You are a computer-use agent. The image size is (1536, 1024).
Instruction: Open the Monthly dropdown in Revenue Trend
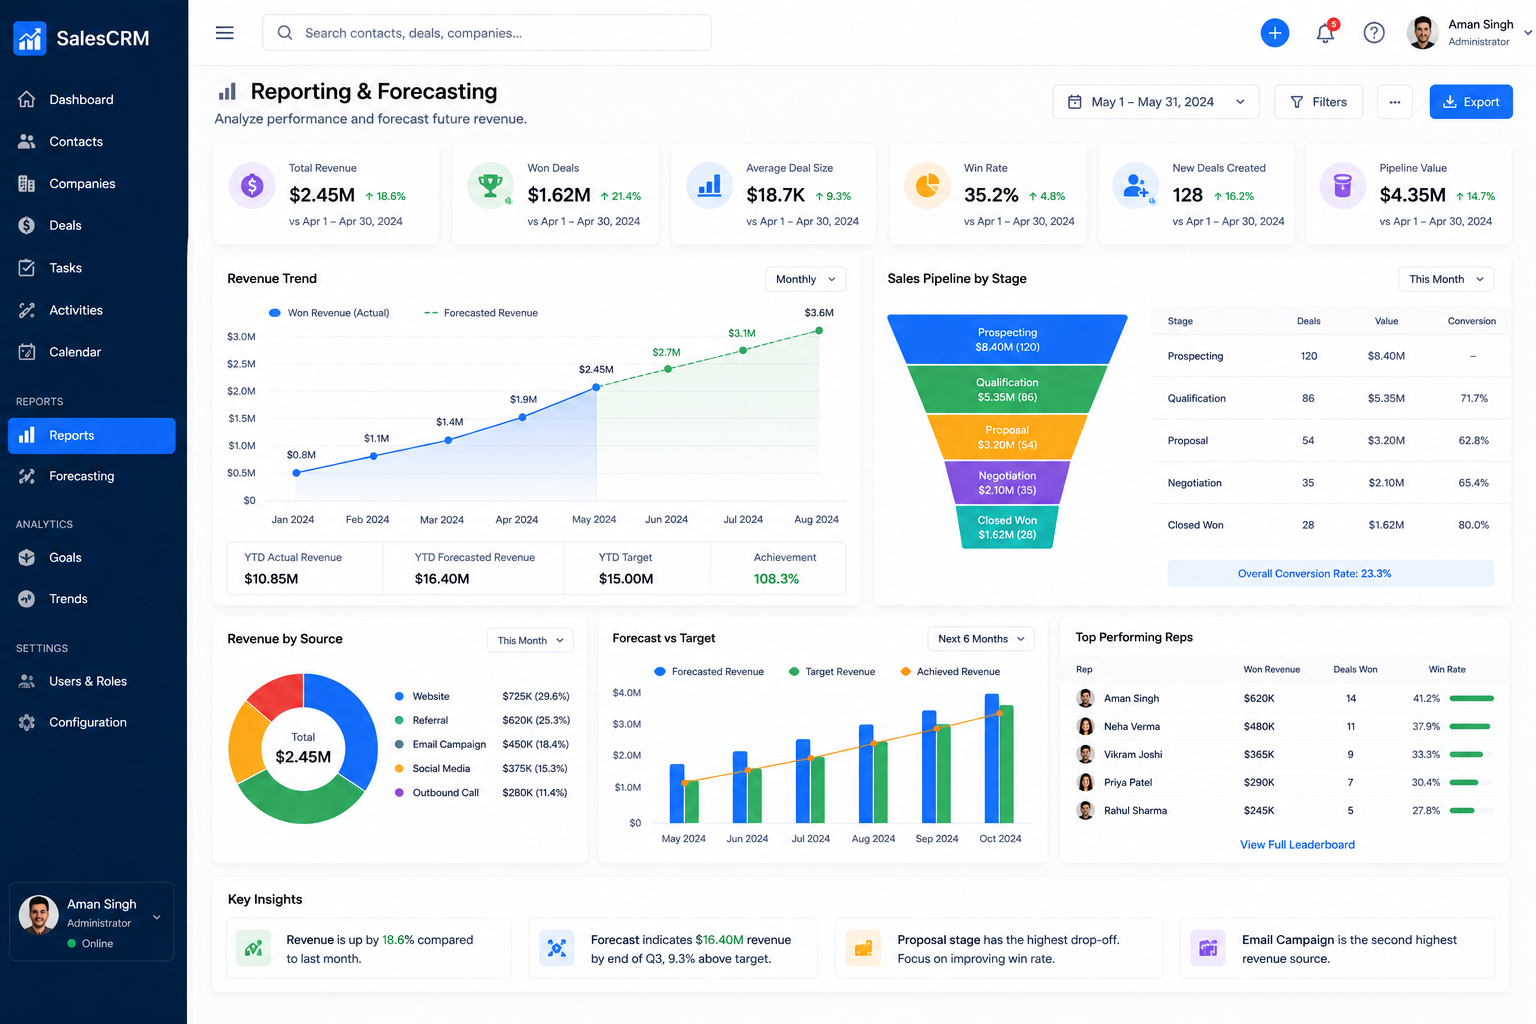tap(806, 279)
